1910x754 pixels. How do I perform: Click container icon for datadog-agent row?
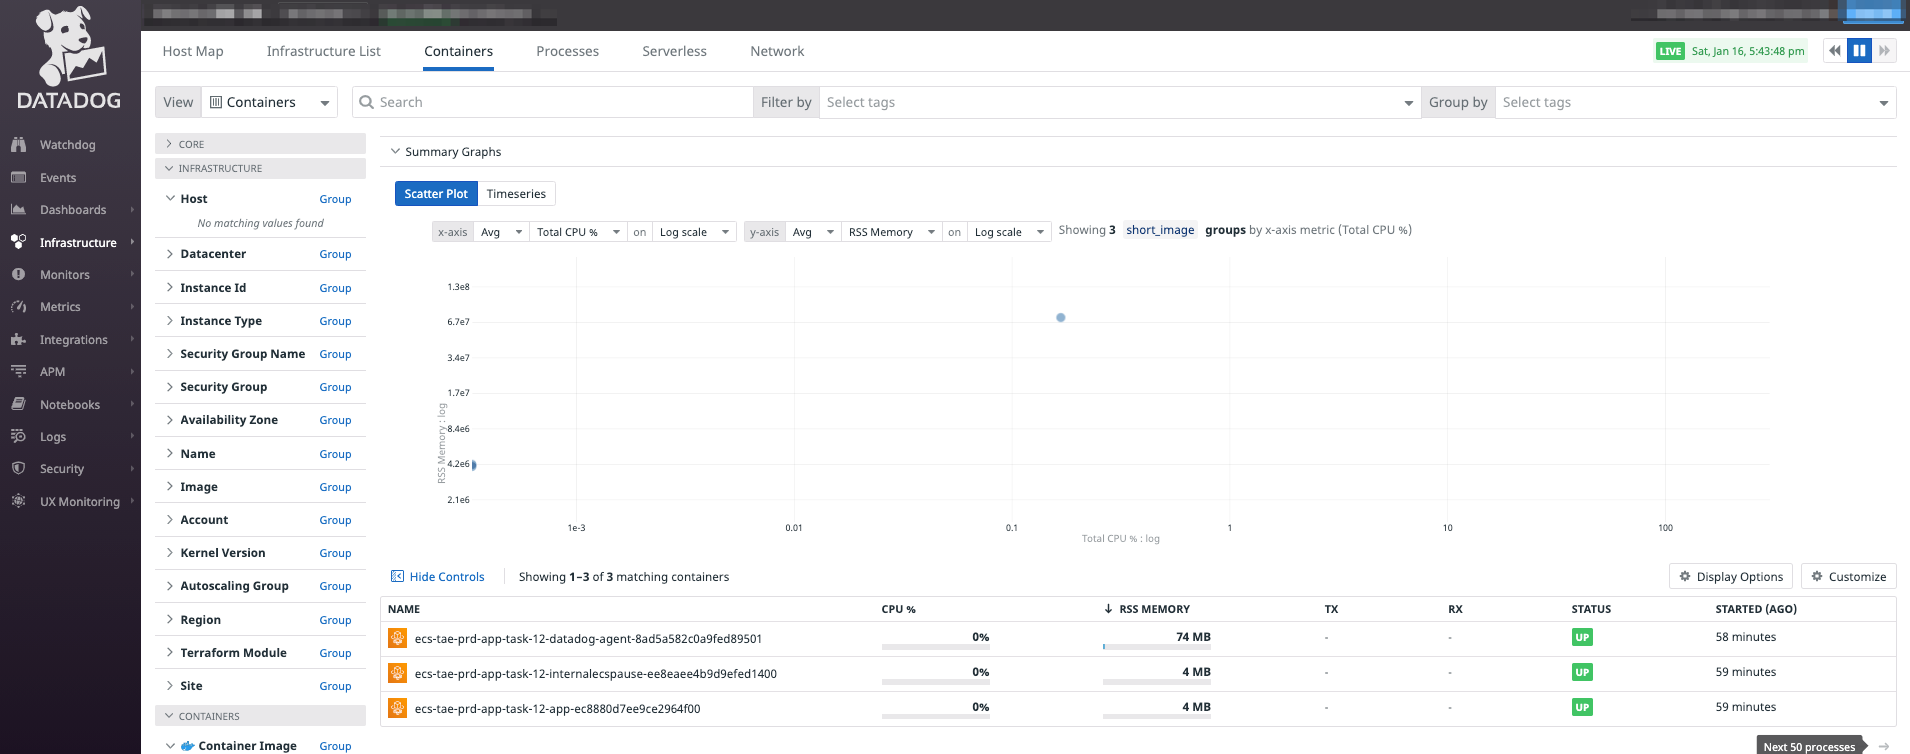tap(397, 638)
